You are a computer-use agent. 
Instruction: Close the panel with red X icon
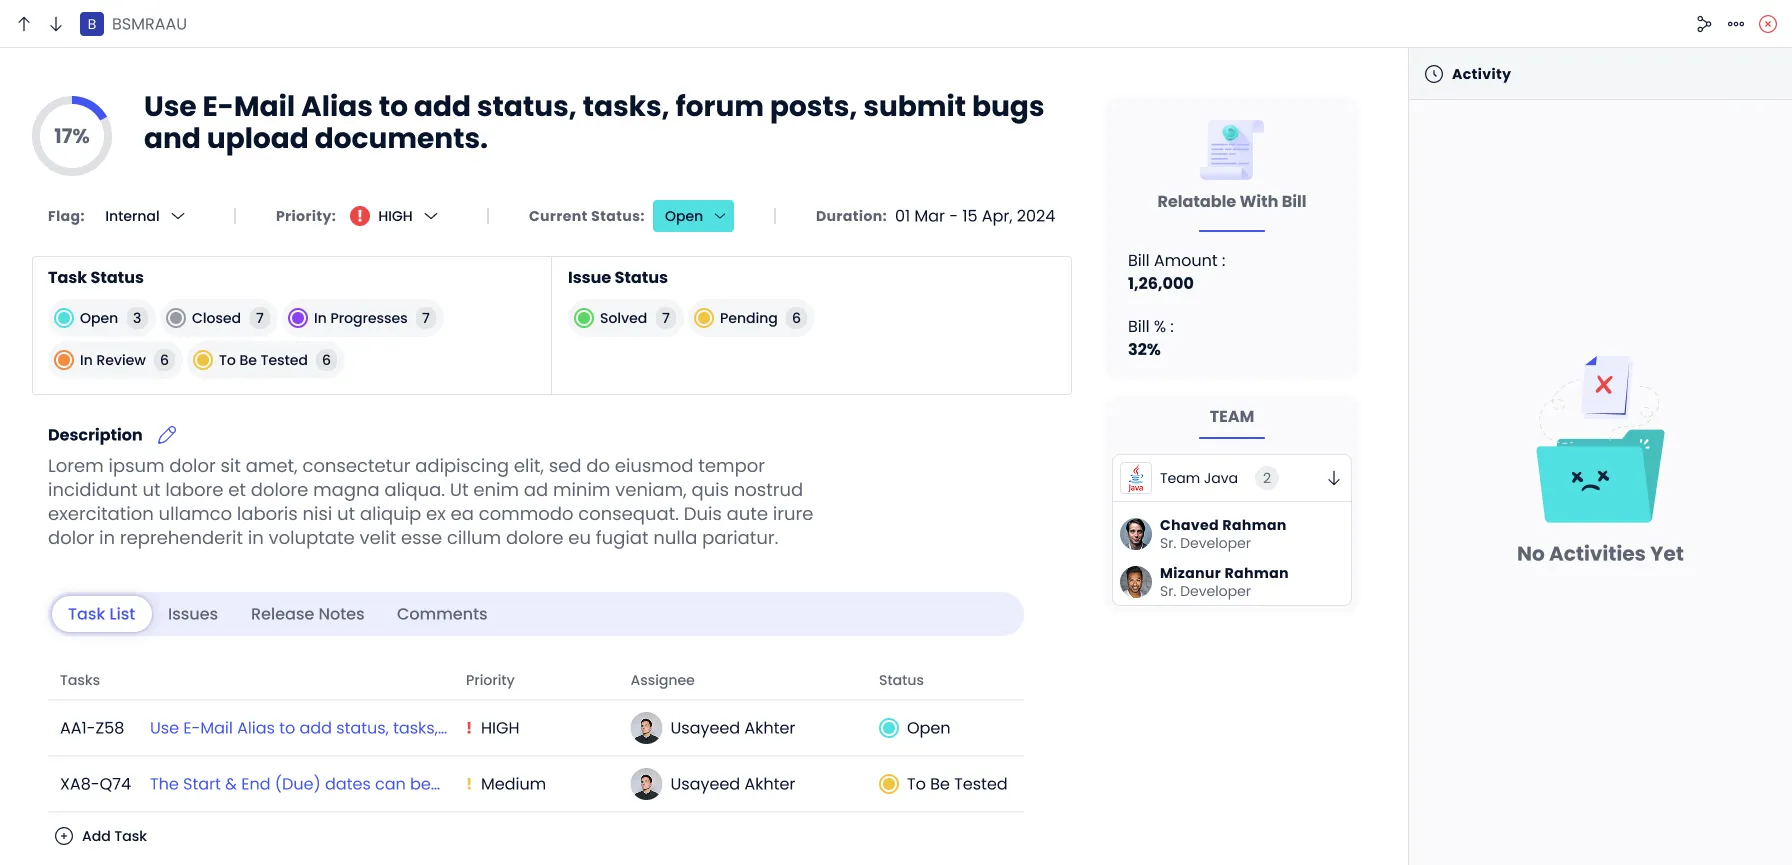point(1768,24)
